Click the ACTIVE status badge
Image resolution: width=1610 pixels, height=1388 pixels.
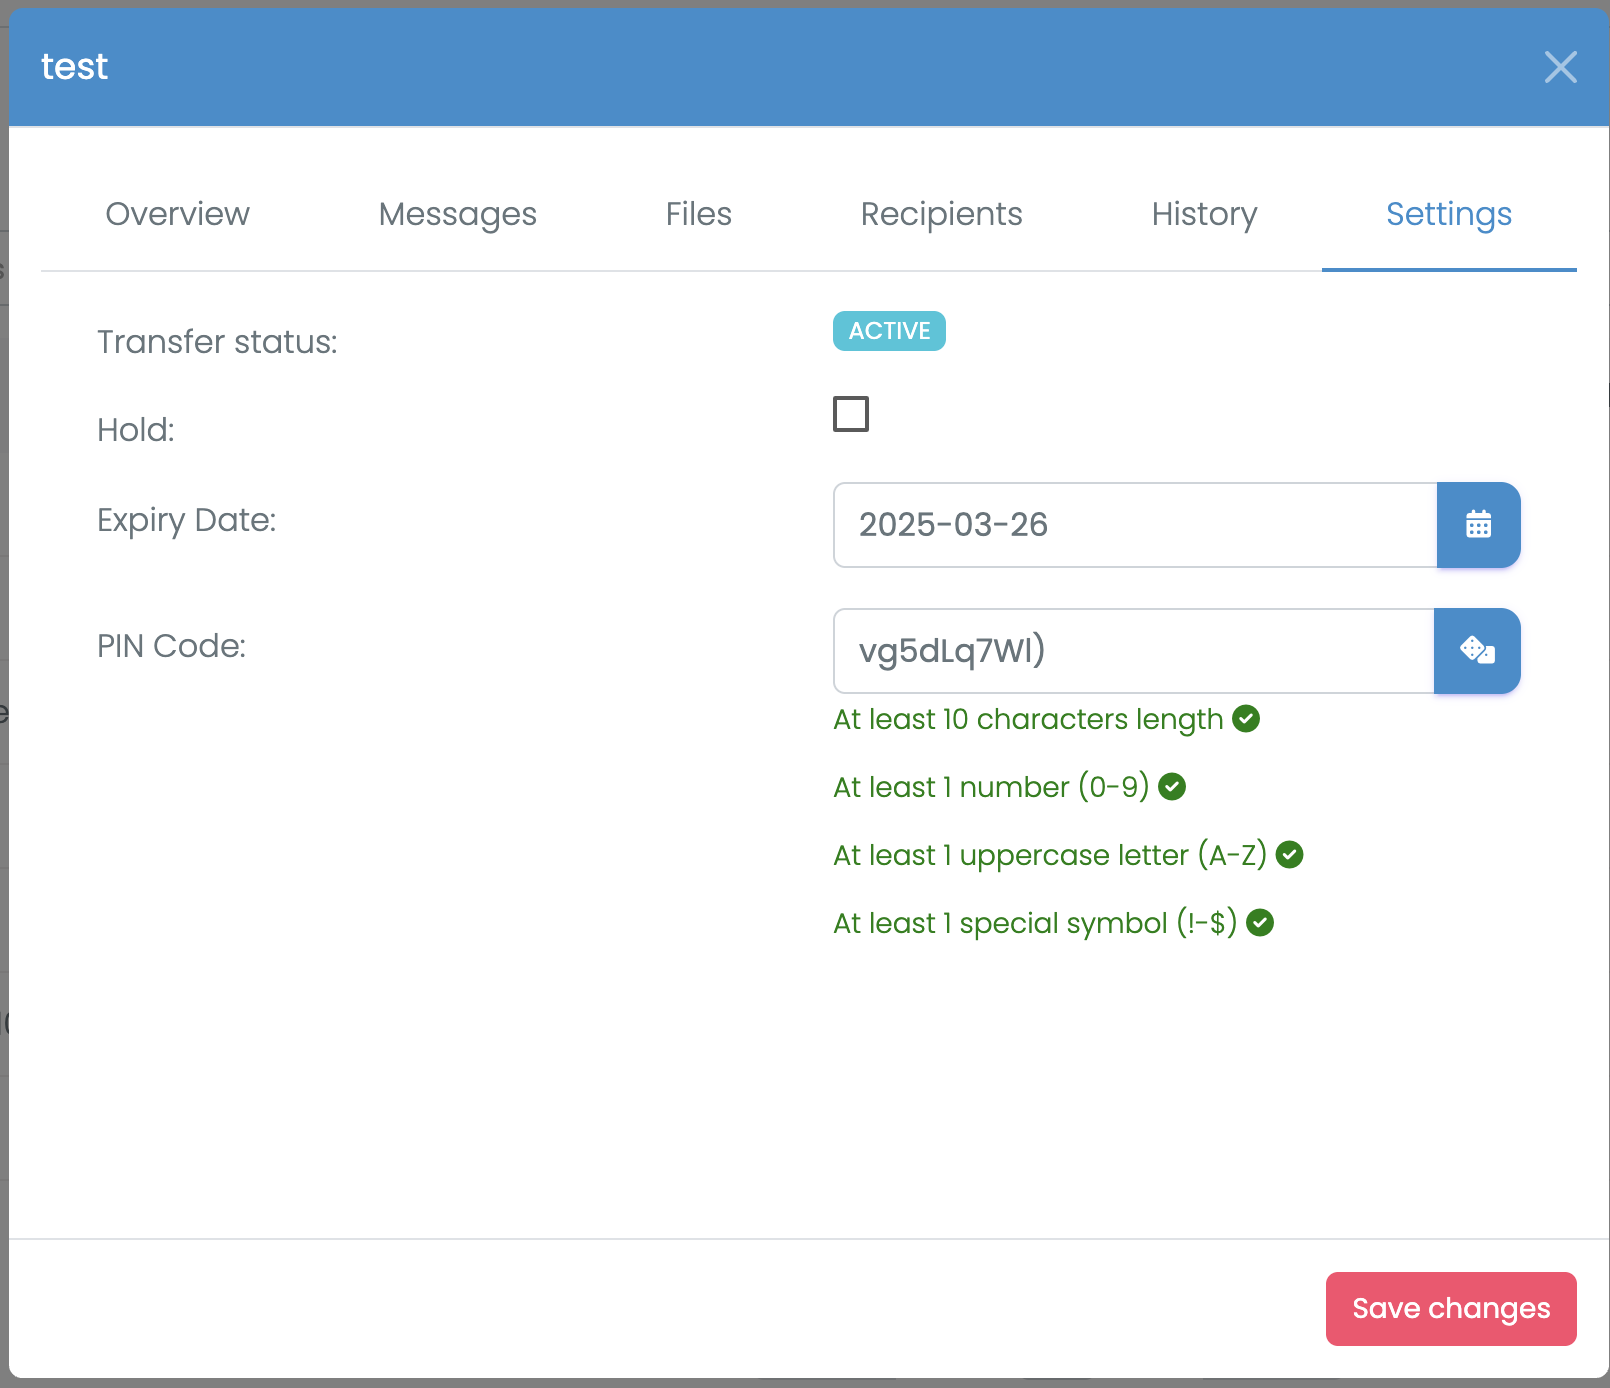(888, 331)
